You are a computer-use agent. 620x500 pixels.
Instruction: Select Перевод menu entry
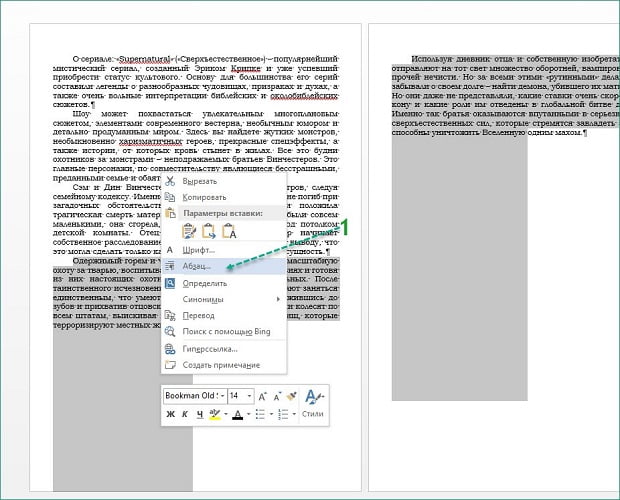224,315
